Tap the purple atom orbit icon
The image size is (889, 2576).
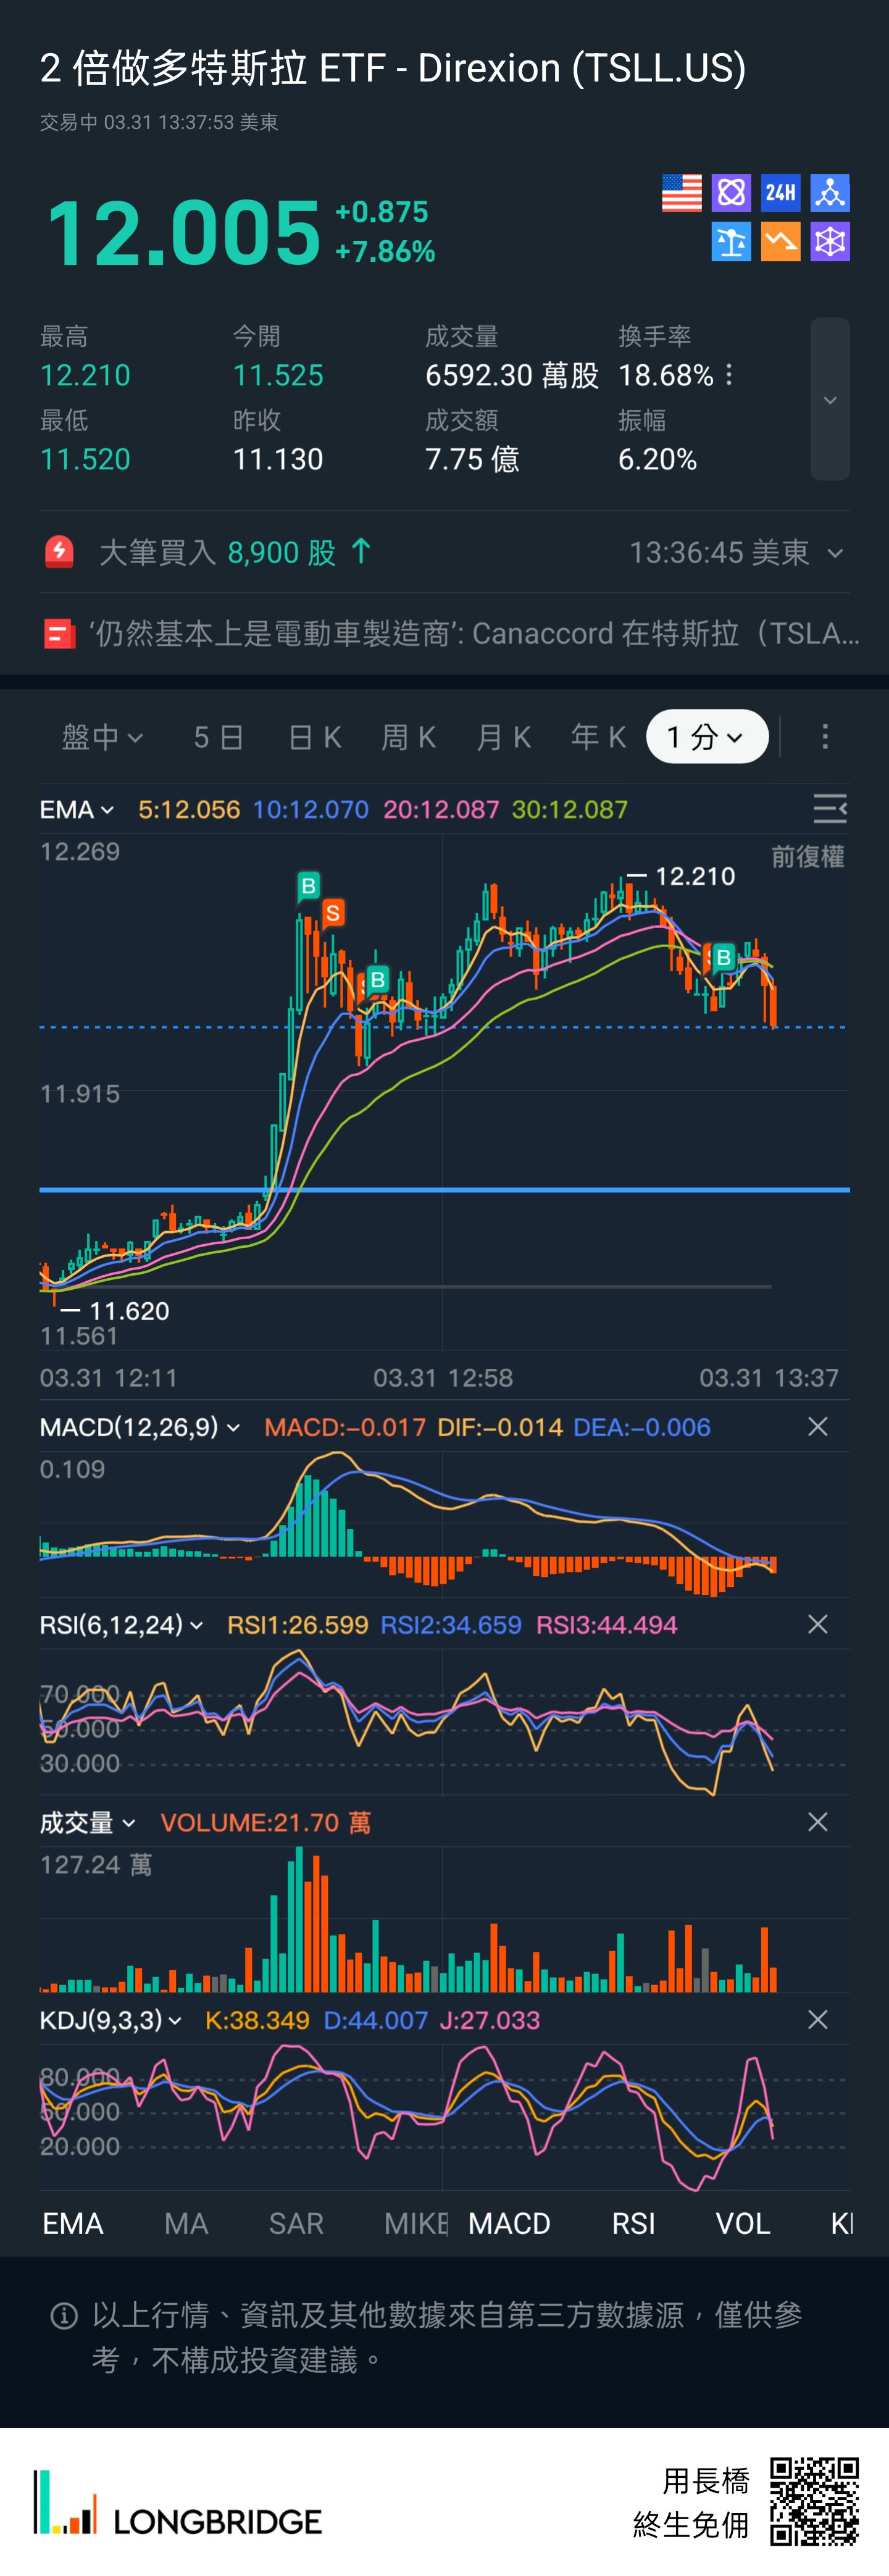731,193
